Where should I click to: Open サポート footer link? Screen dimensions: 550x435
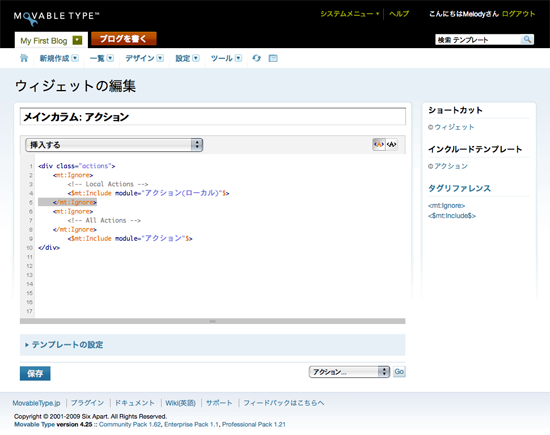(219, 403)
